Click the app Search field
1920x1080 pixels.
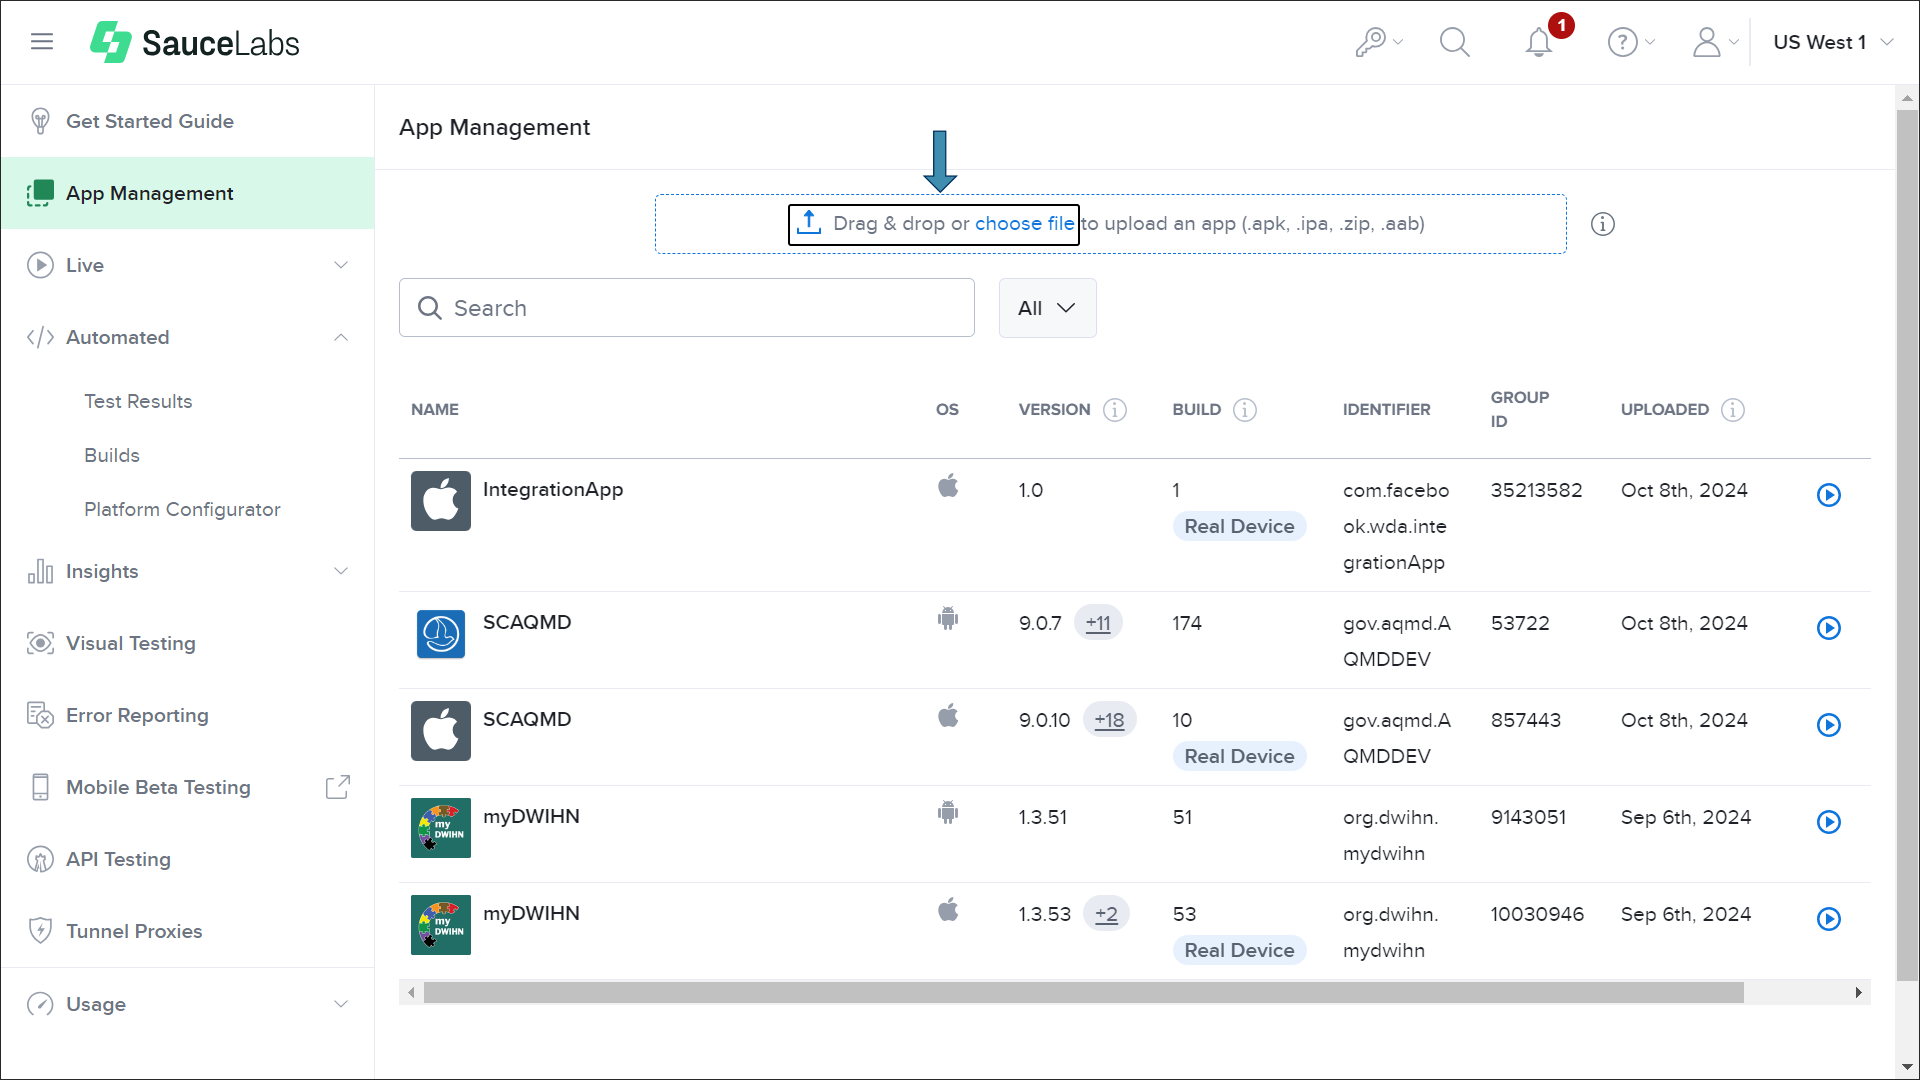[687, 308]
